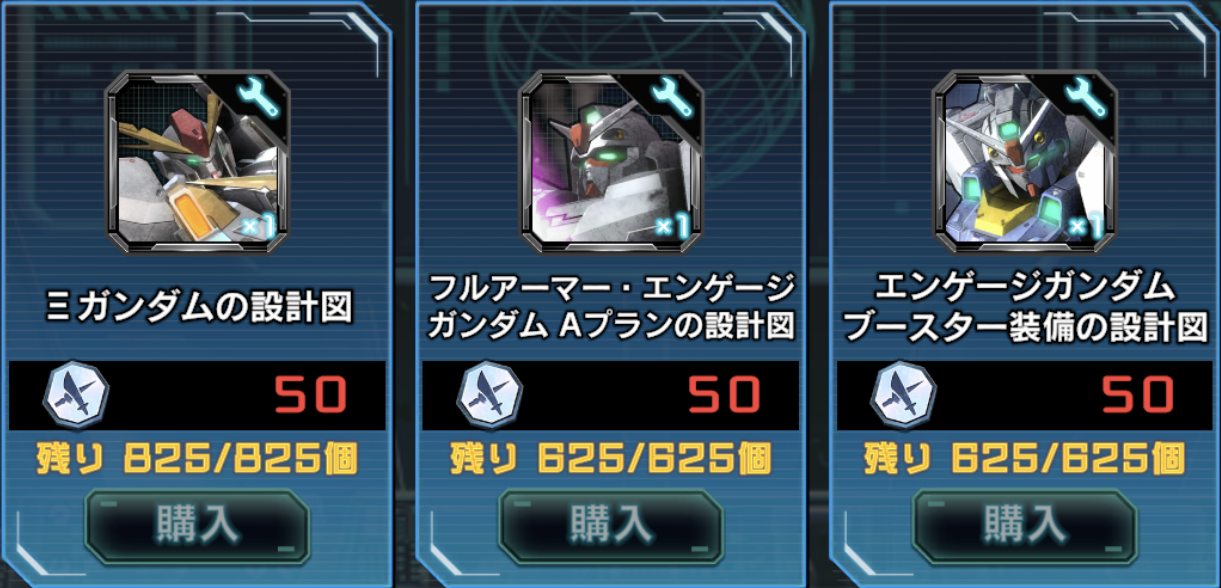The height and width of the screenshot is (588, 1221).
Task: Open the エンゲージガンダム ブースター装備 thumbnail
Action: (x=1025, y=163)
